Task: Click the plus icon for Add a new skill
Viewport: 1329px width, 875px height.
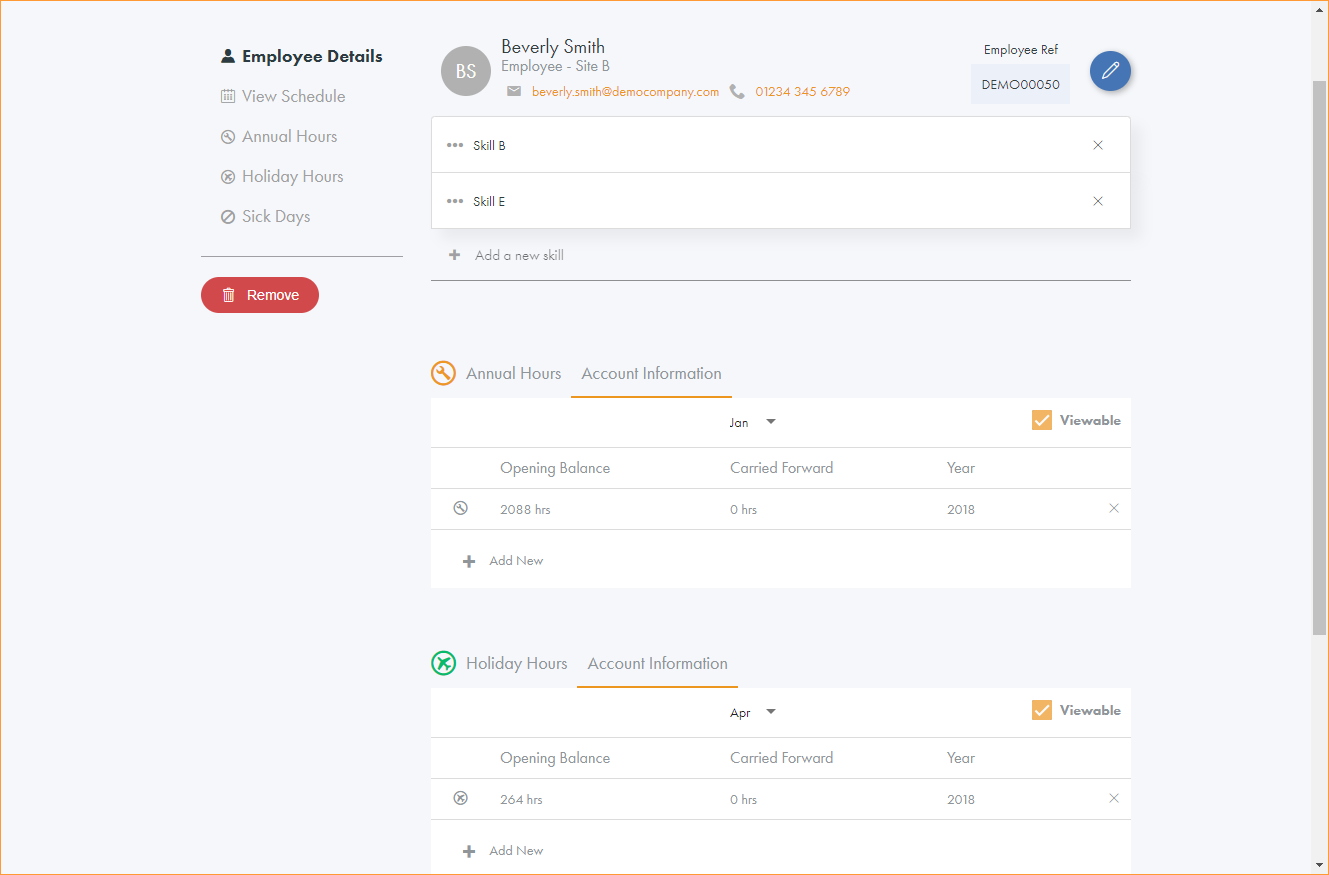Action: (455, 255)
